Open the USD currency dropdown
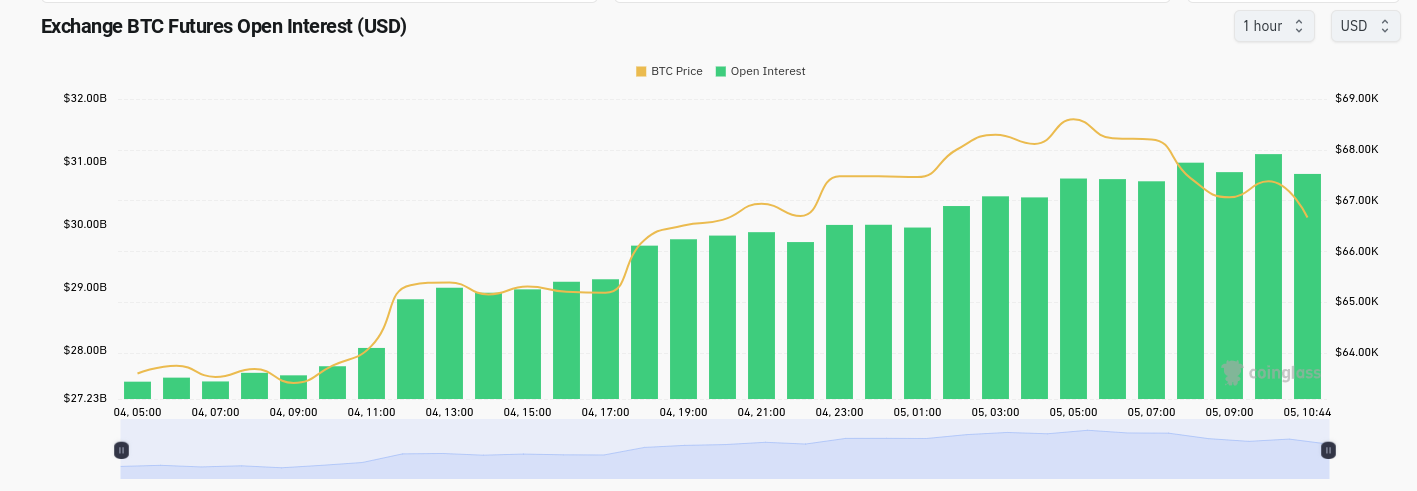Screen dimensions: 1417x491 [1365, 26]
